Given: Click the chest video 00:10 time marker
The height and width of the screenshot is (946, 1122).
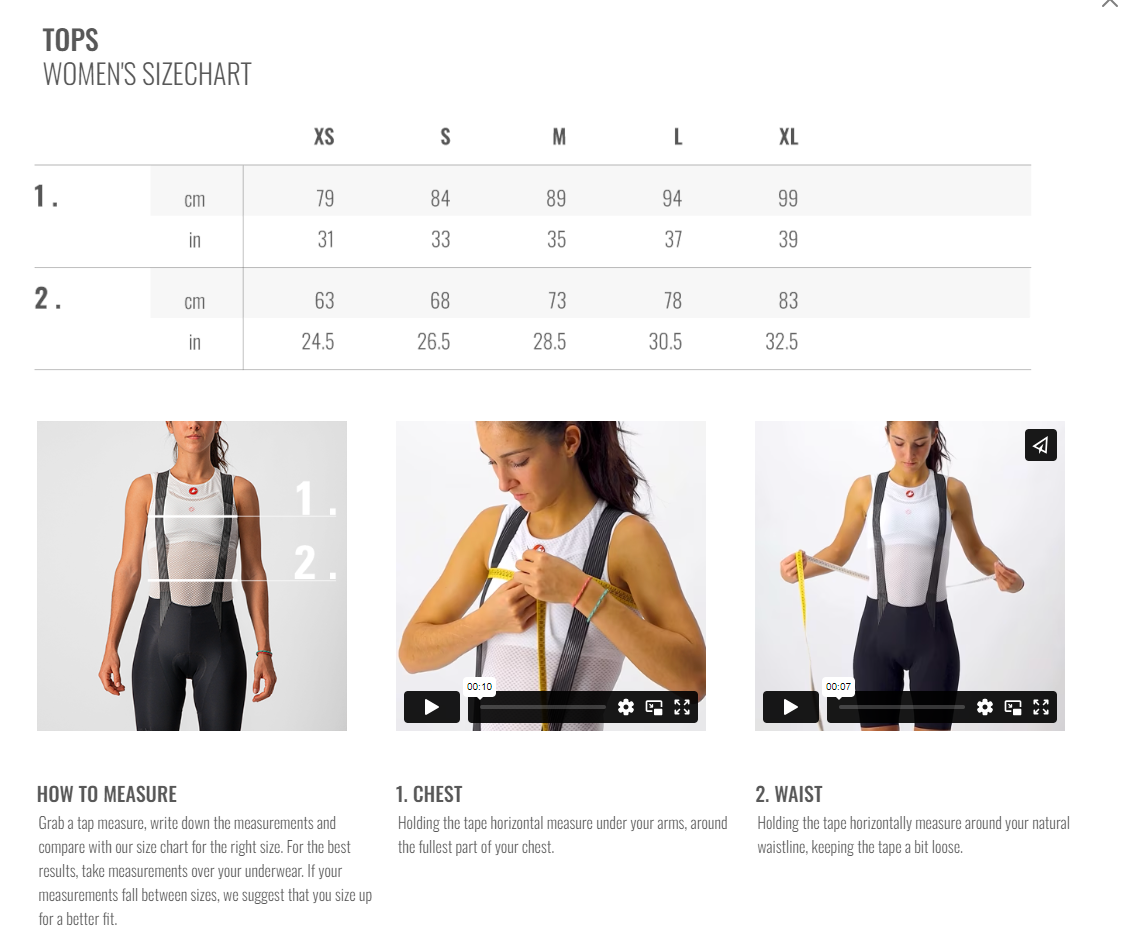Looking at the screenshot, I should [479, 686].
